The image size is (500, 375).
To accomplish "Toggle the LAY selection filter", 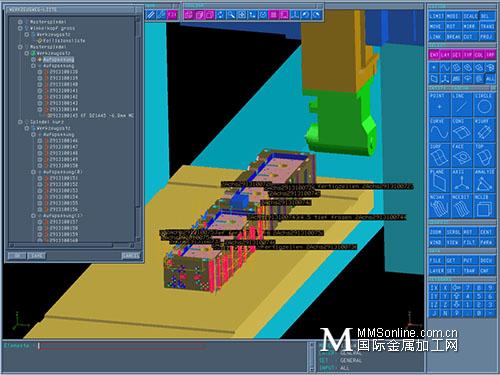I will coord(445,55).
